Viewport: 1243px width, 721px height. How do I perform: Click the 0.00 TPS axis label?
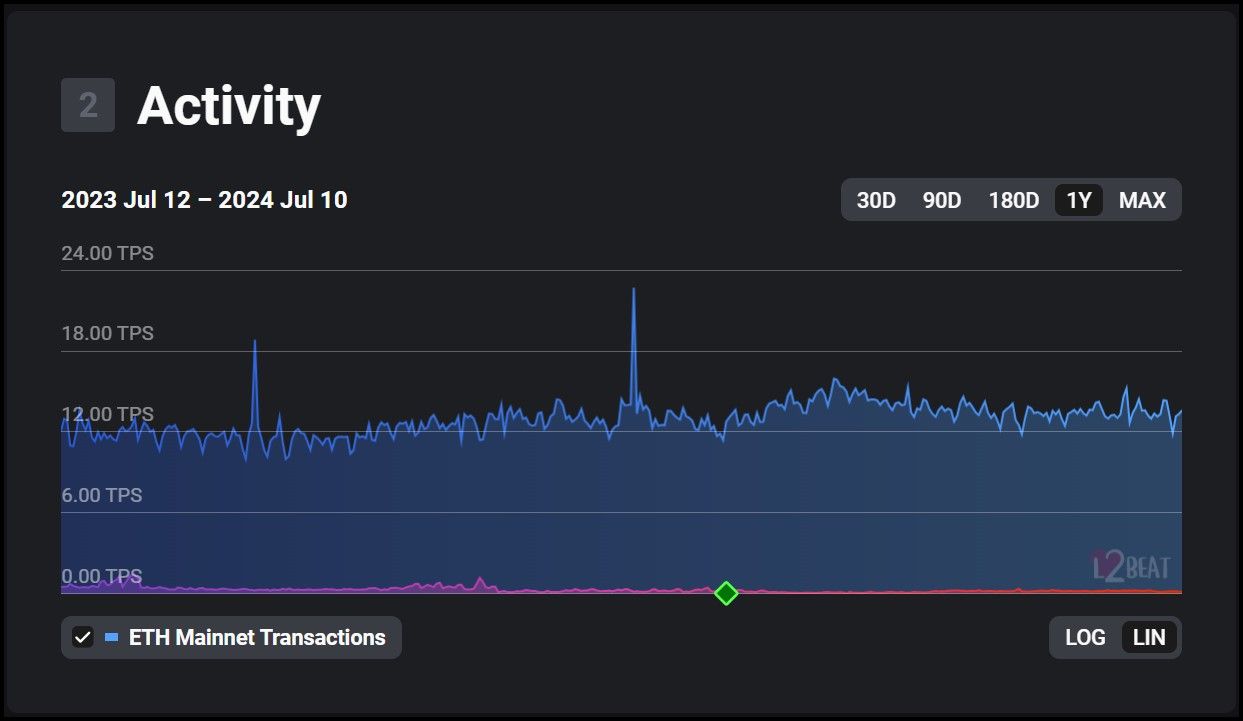tap(102, 576)
